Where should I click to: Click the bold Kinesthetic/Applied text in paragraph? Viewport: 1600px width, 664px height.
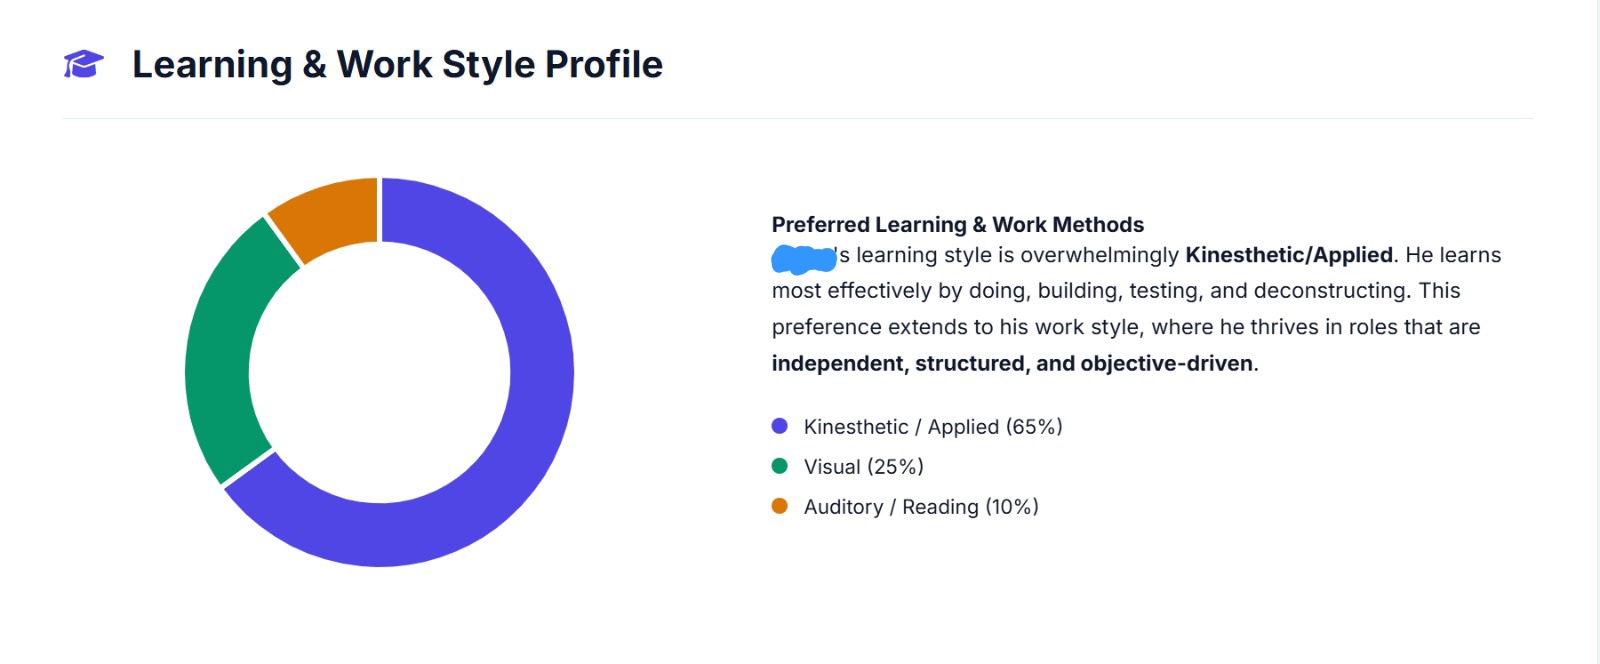(1289, 255)
